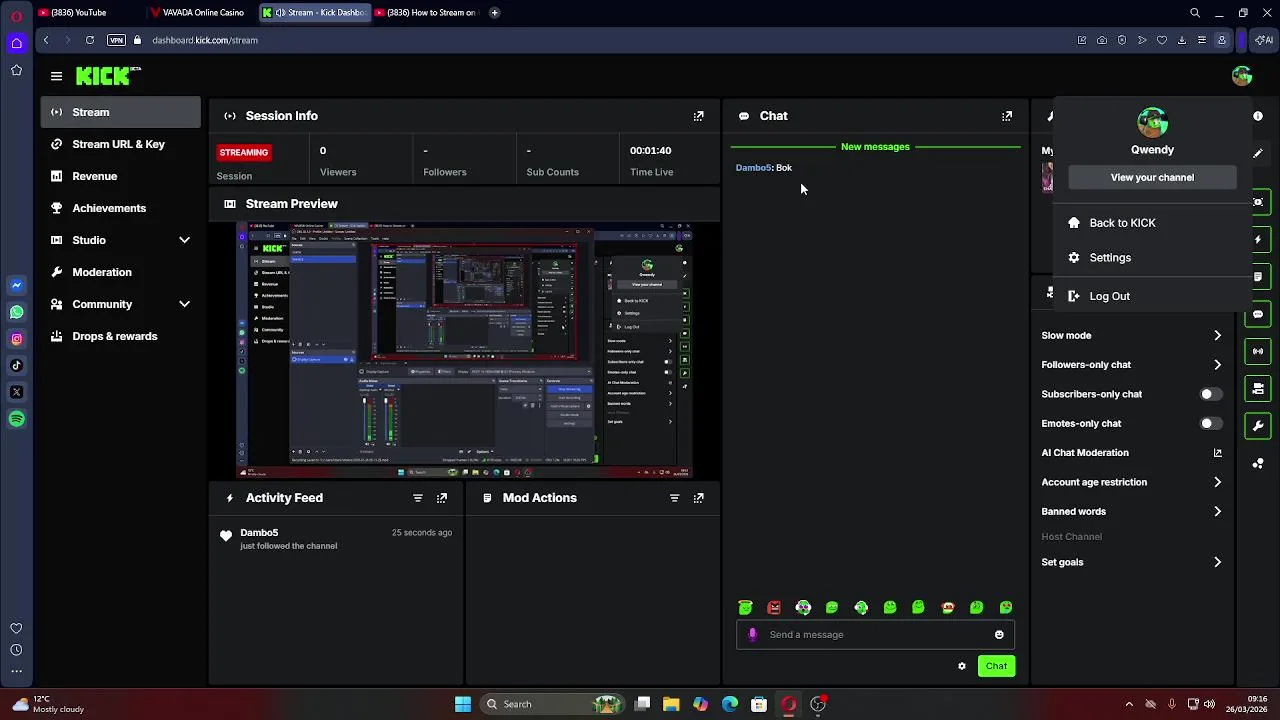
Task: Click the camera icon in right rail
Action: tap(1258, 202)
